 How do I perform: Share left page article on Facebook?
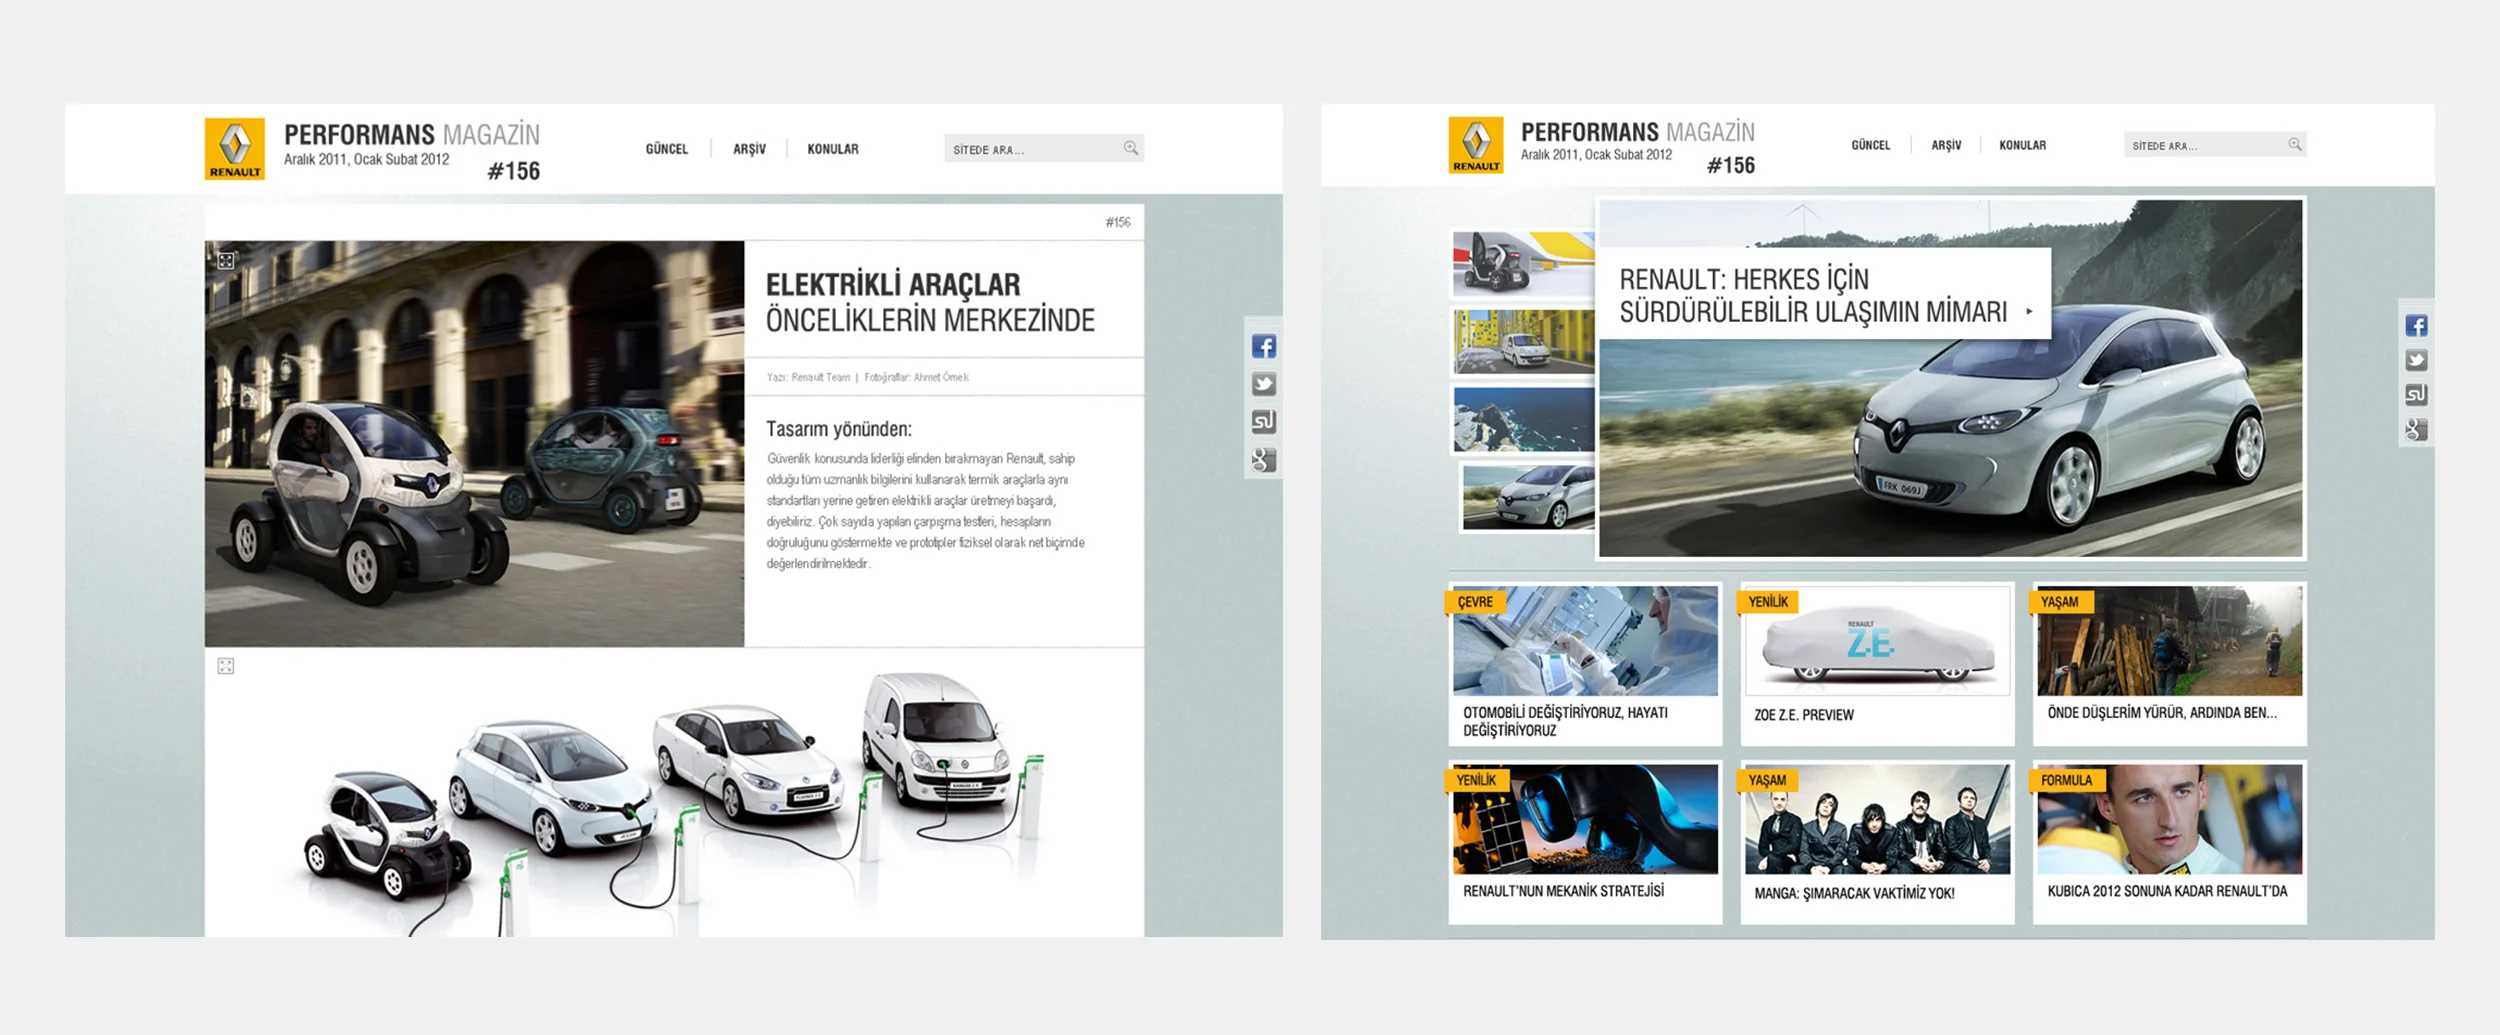(1264, 346)
